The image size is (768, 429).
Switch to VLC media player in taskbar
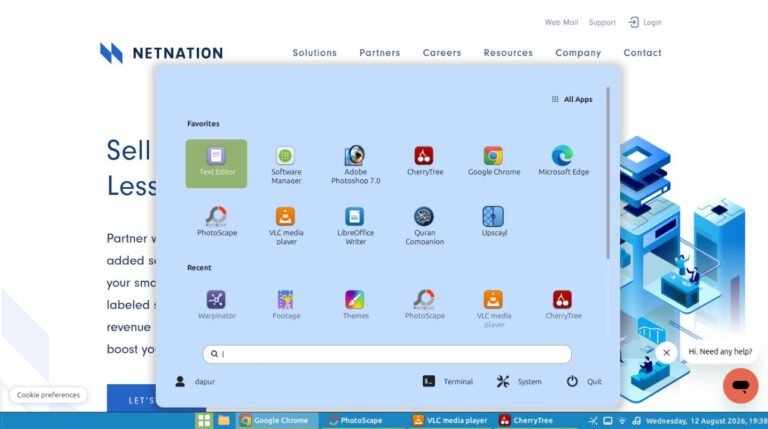click(x=451, y=420)
